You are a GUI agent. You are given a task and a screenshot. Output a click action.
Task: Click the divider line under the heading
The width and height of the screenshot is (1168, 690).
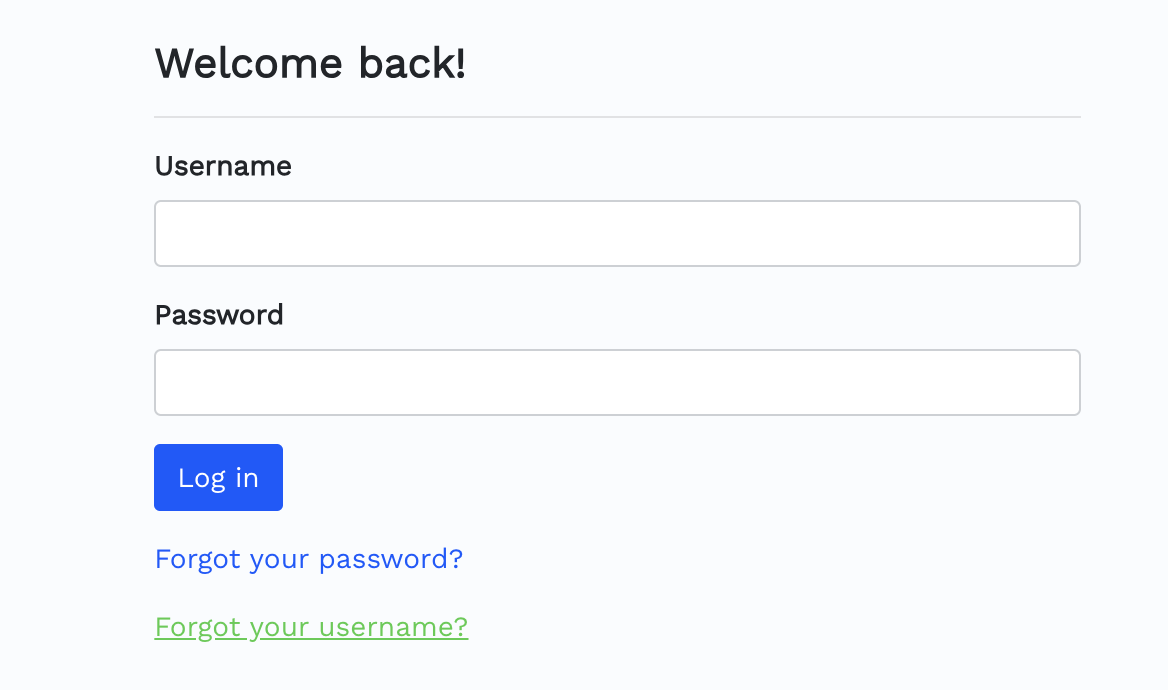click(x=617, y=117)
